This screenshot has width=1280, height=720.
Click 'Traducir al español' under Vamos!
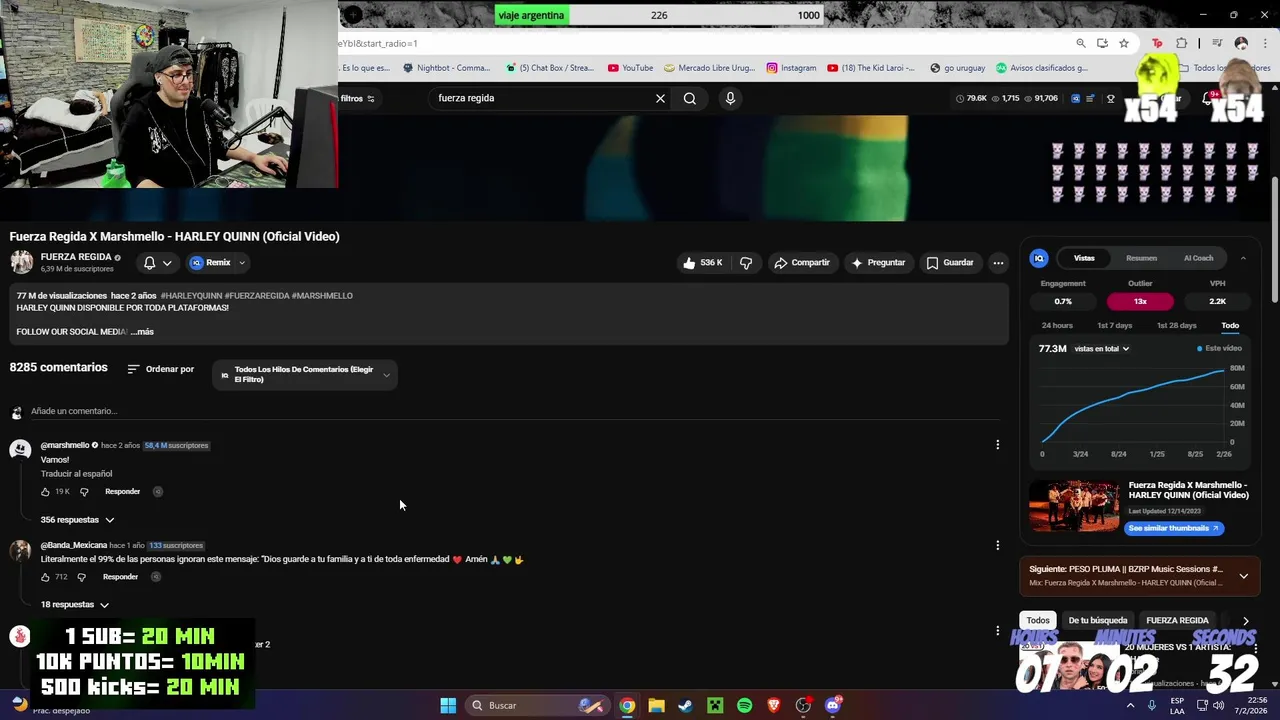[76, 474]
